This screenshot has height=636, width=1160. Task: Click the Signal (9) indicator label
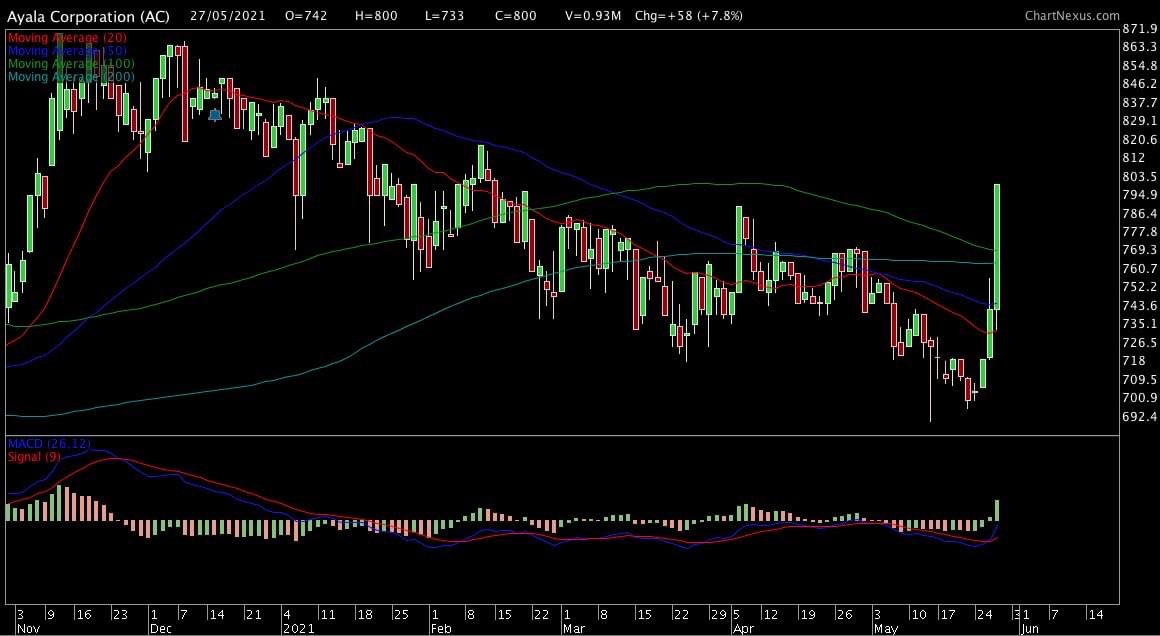(x=34, y=457)
